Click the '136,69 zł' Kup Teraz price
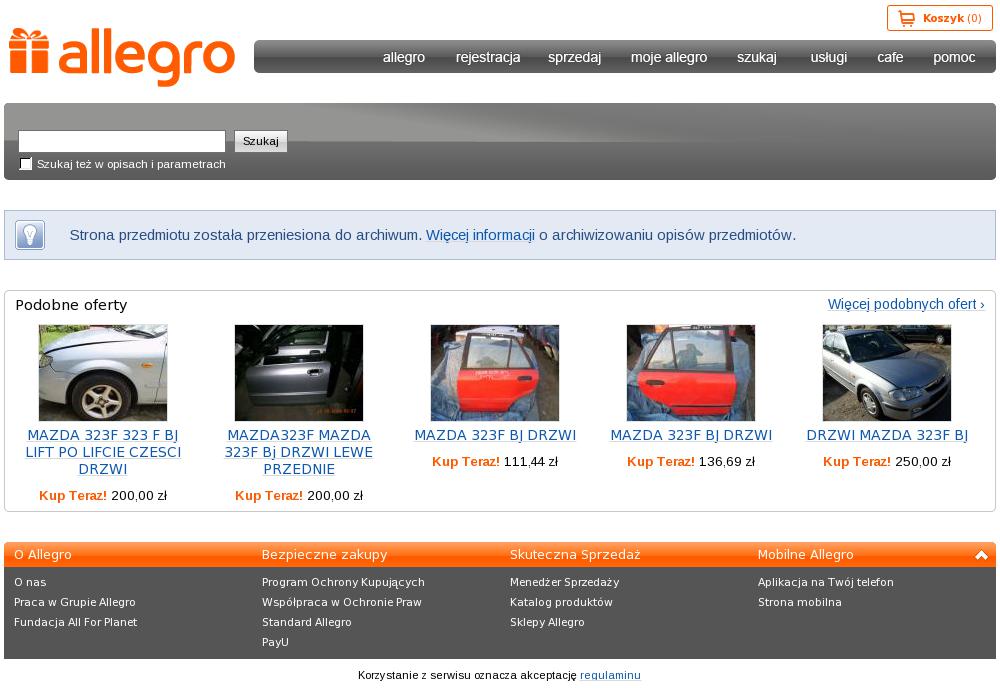The image size is (1000, 695). [727, 462]
